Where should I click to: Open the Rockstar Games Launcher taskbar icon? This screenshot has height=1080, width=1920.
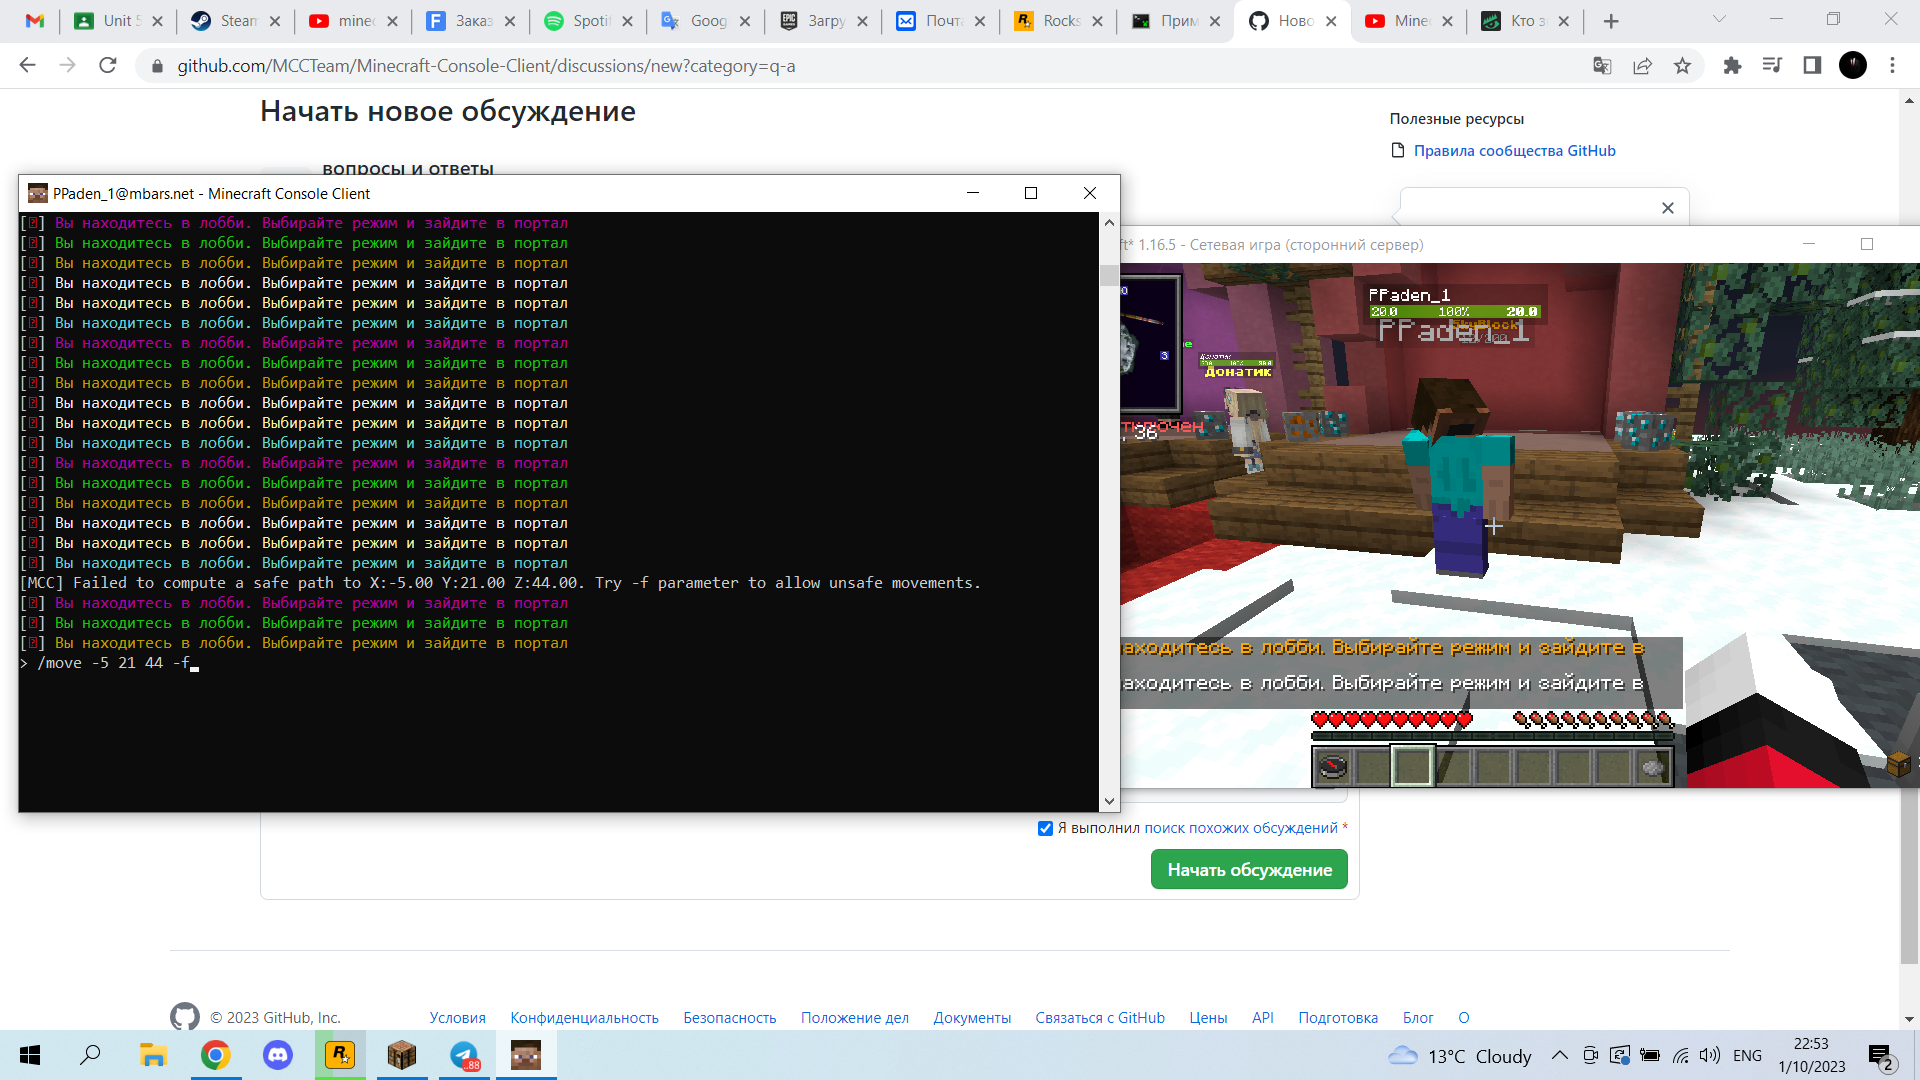(340, 1055)
